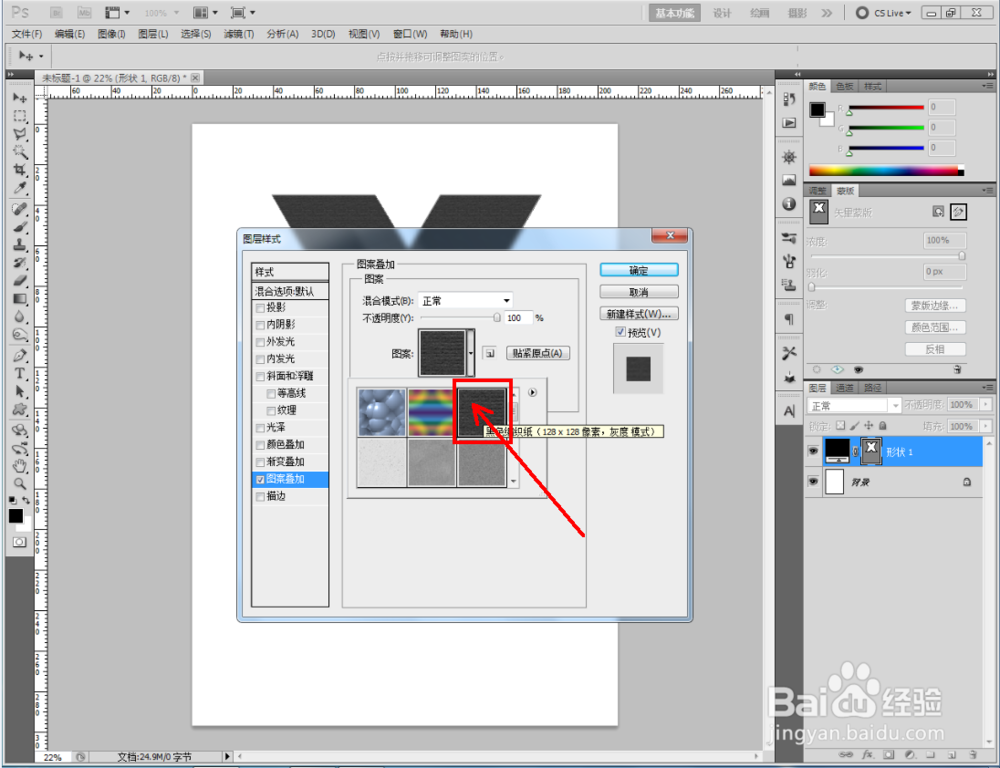Select the Custom Shape tool

[x=20, y=410]
